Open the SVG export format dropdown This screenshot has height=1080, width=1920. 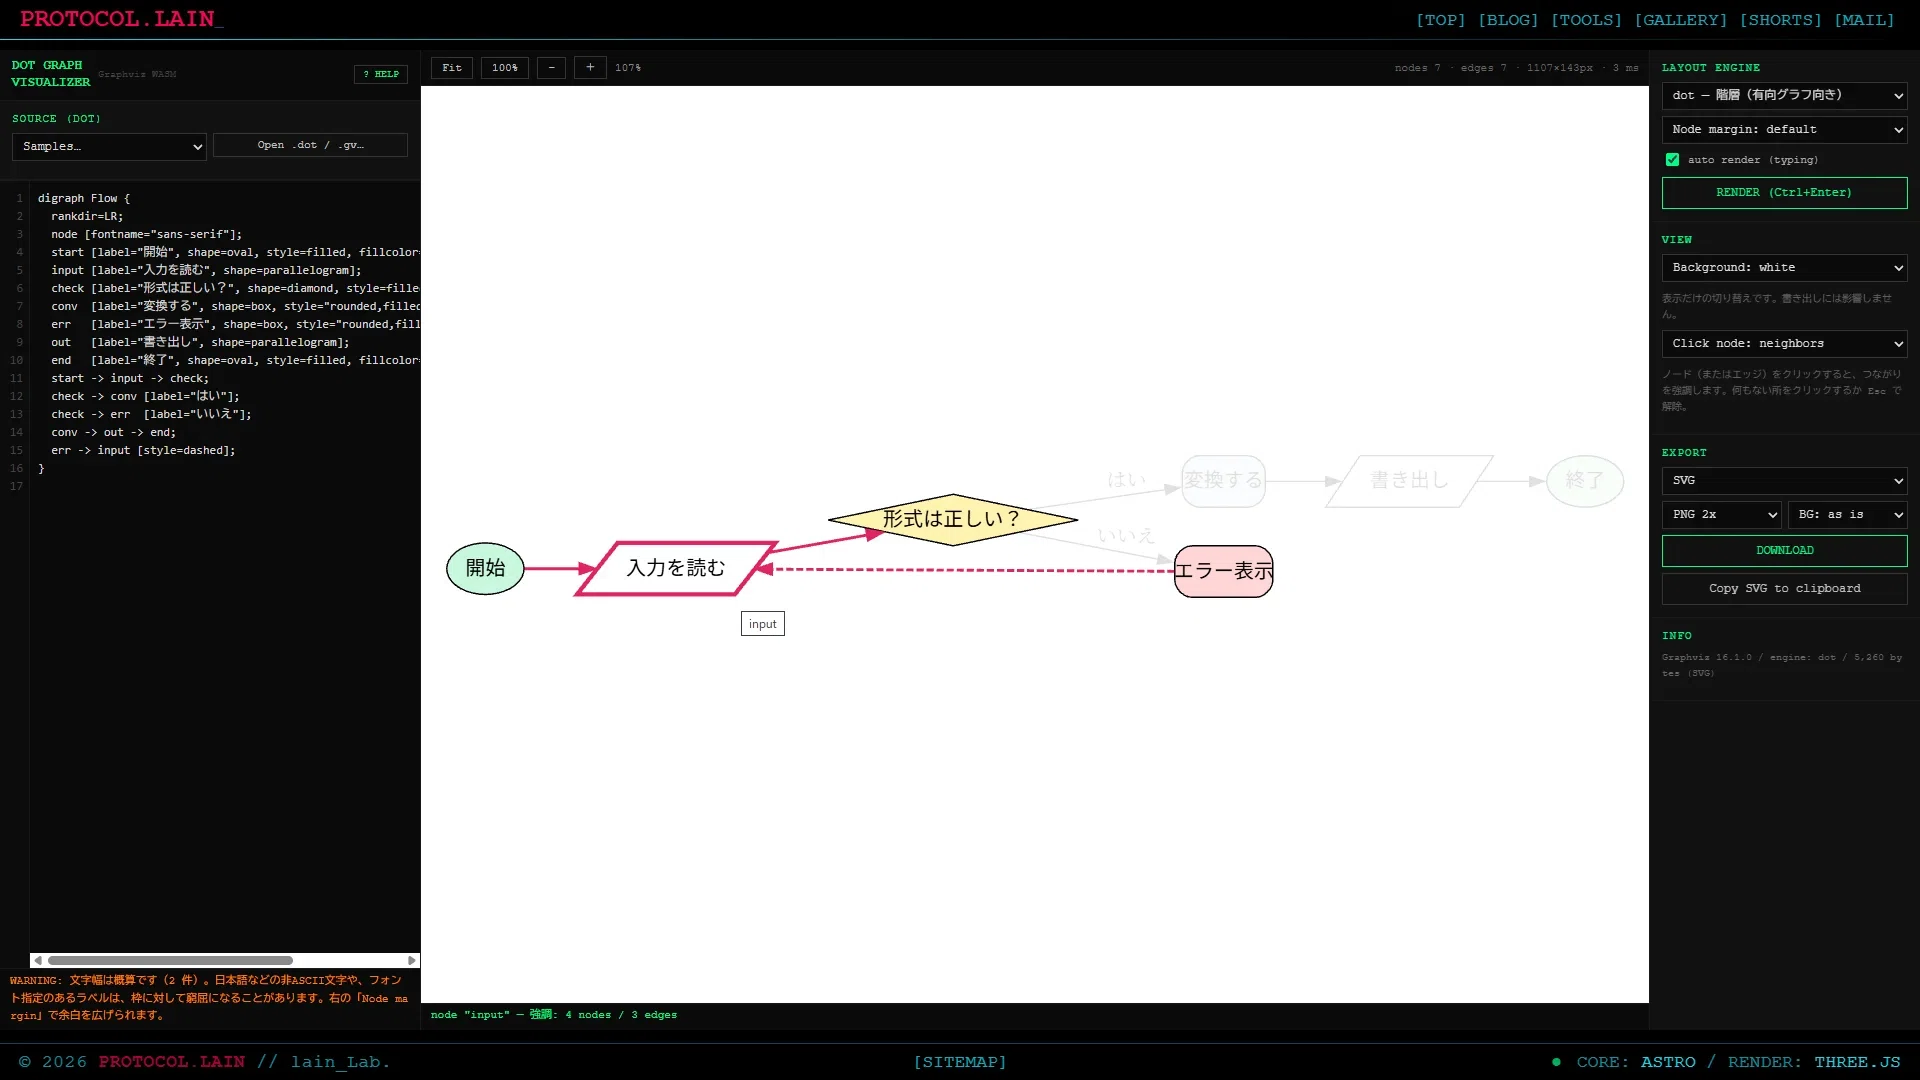1784,481
